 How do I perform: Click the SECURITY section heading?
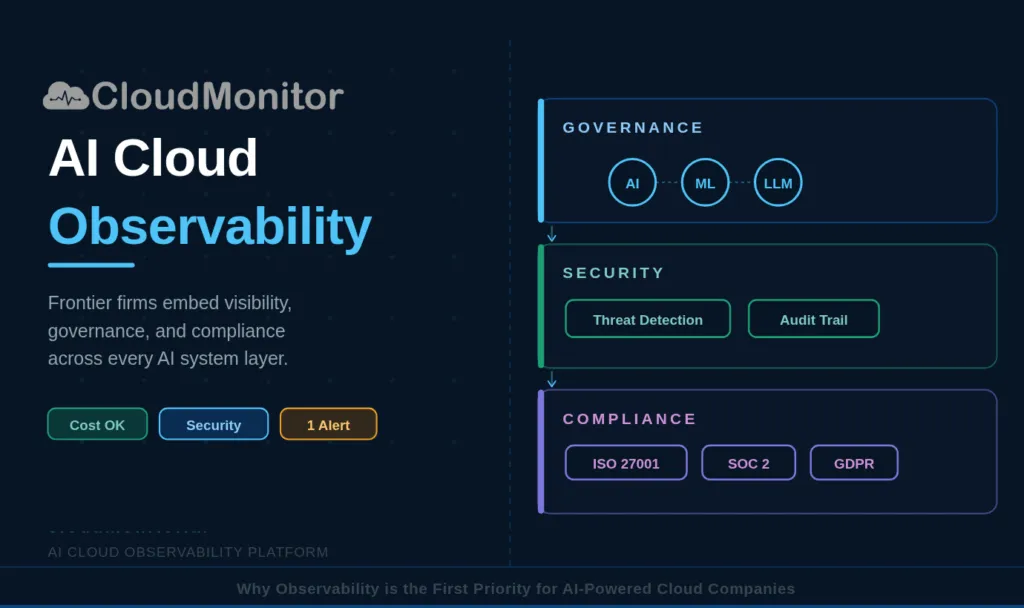(613, 273)
